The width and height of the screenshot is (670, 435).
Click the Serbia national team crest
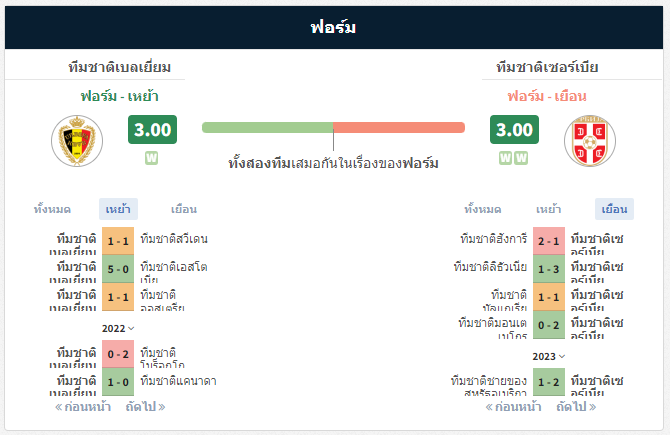coord(590,141)
